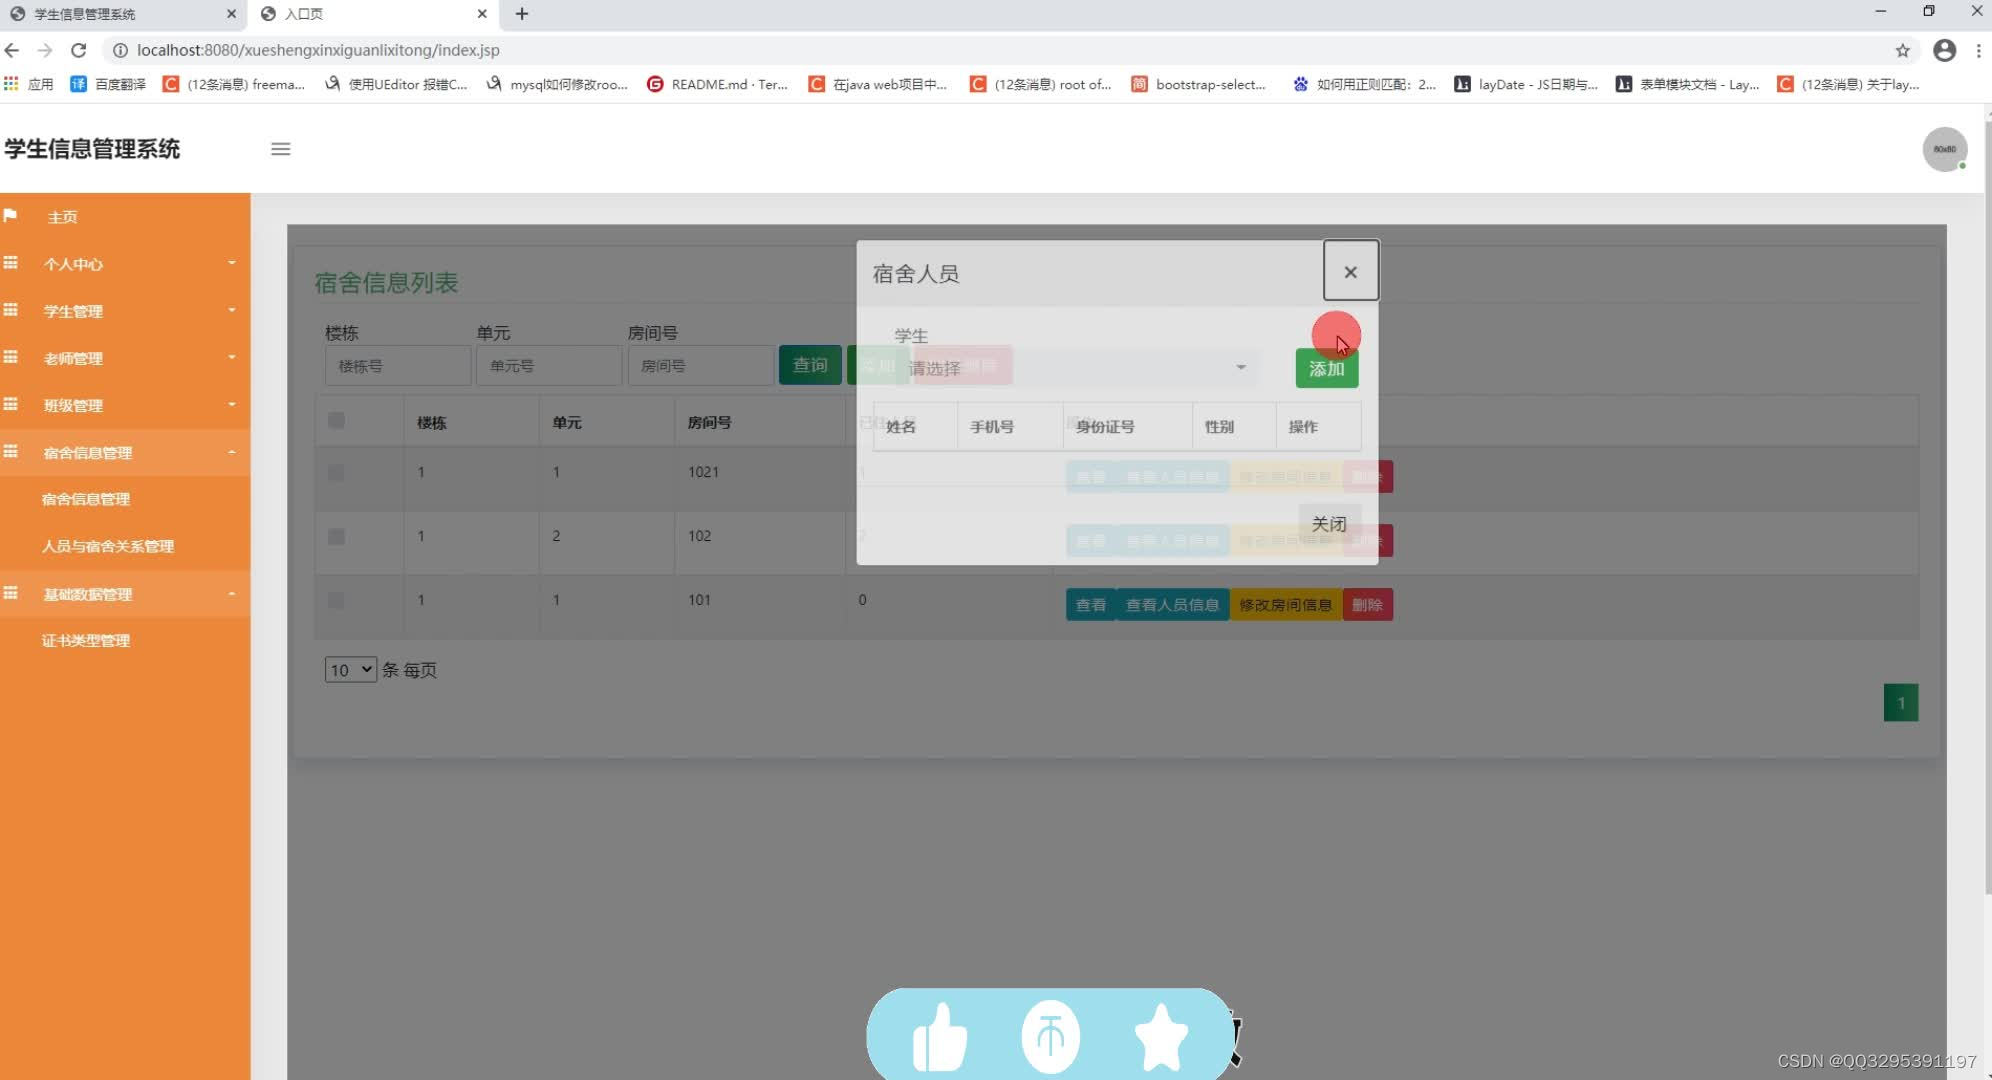Click grid icon beside 学生管理
The width and height of the screenshot is (1992, 1080).
click(11, 310)
